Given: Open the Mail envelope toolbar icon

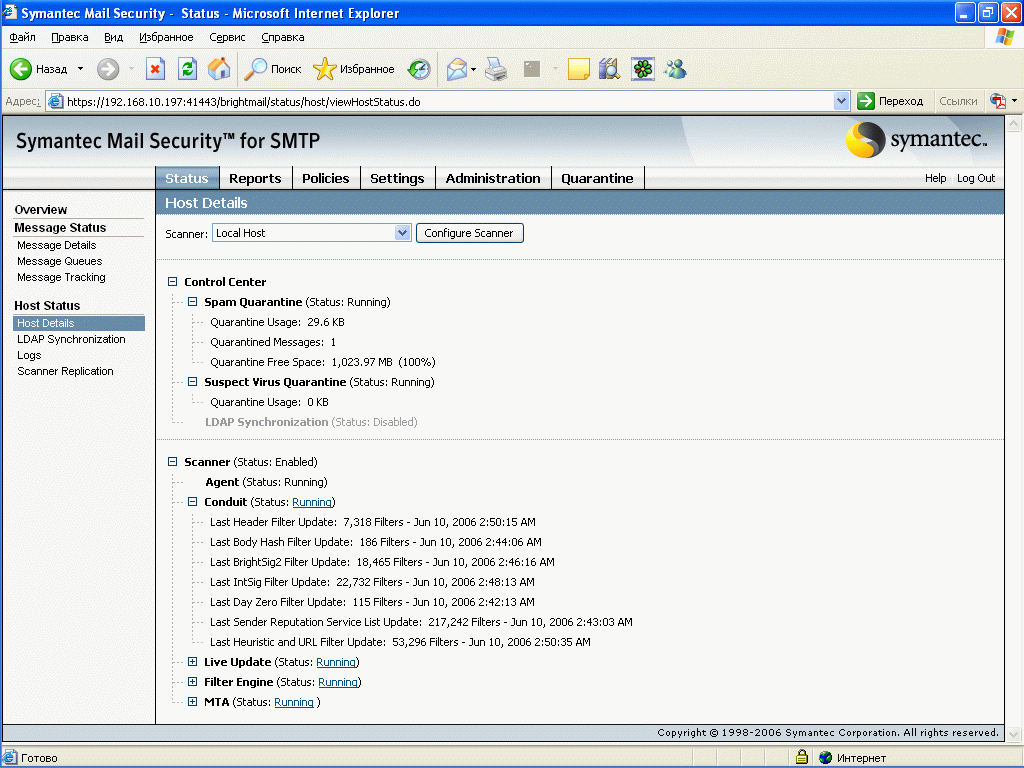Looking at the screenshot, I should click(x=457, y=69).
